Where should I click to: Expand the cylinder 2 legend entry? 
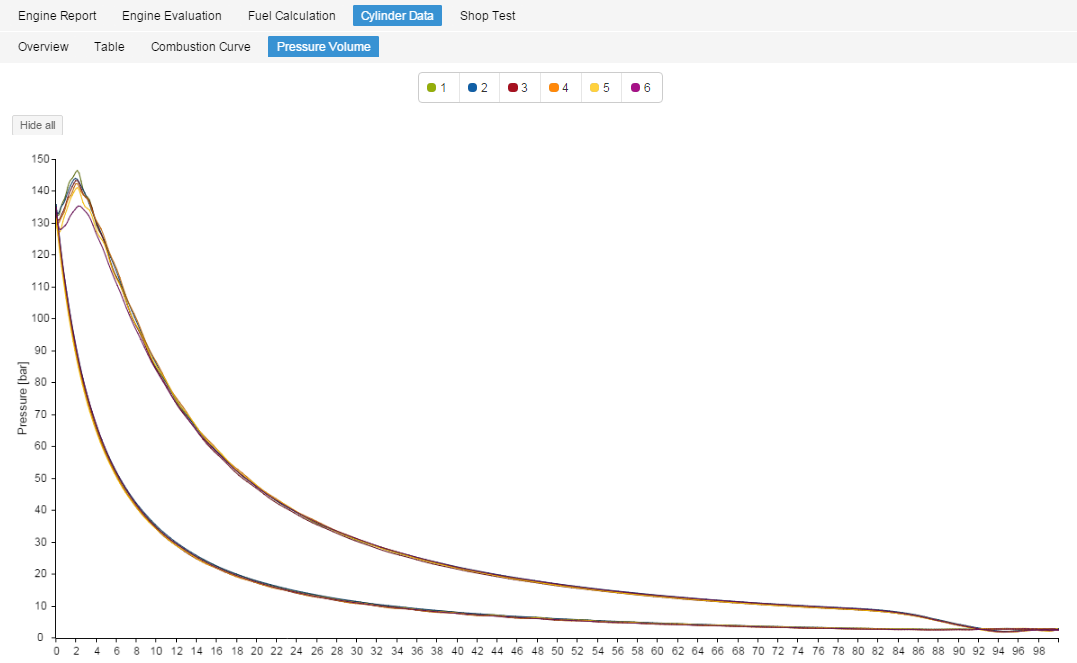[477, 87]
